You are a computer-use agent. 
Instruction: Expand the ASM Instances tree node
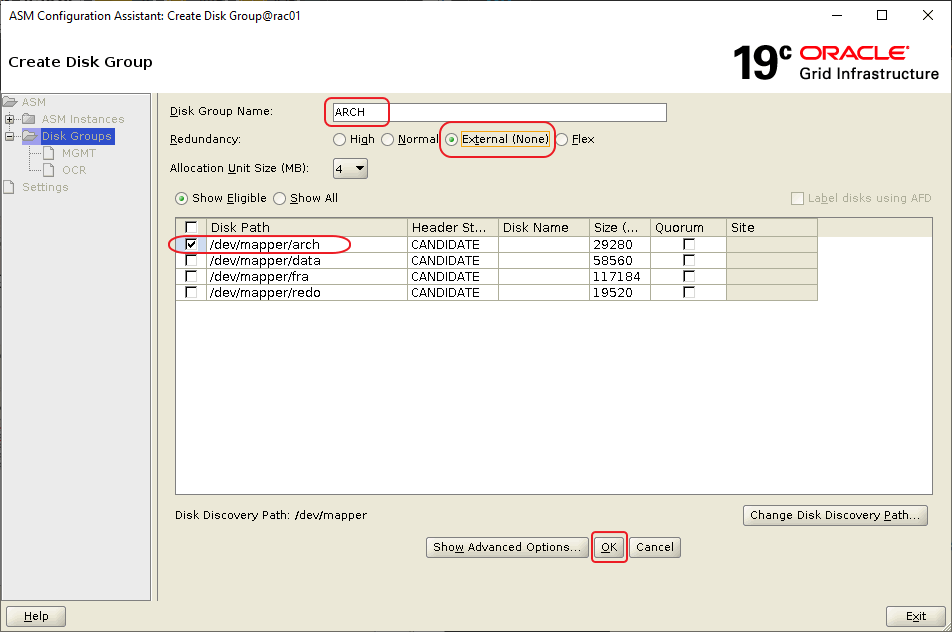coord(10,119)
